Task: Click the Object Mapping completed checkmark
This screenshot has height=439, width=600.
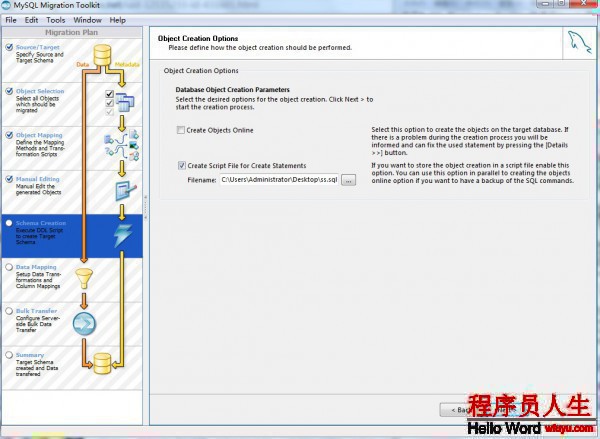Action: (x=9, y=135)
